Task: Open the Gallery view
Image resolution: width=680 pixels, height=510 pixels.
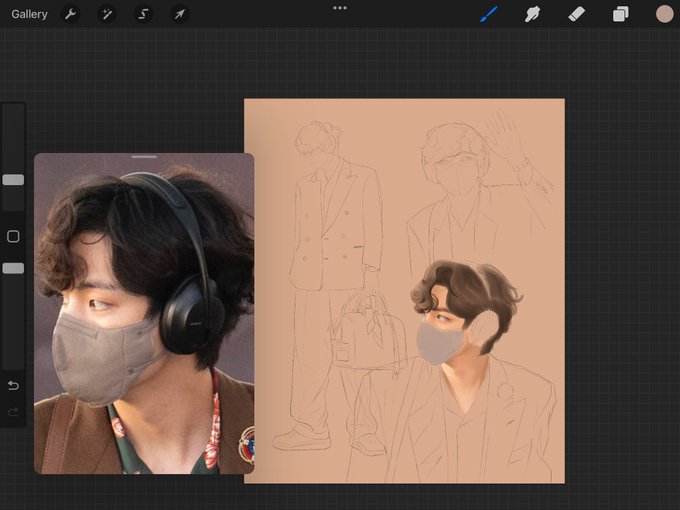Action: (x=29, y=14)
